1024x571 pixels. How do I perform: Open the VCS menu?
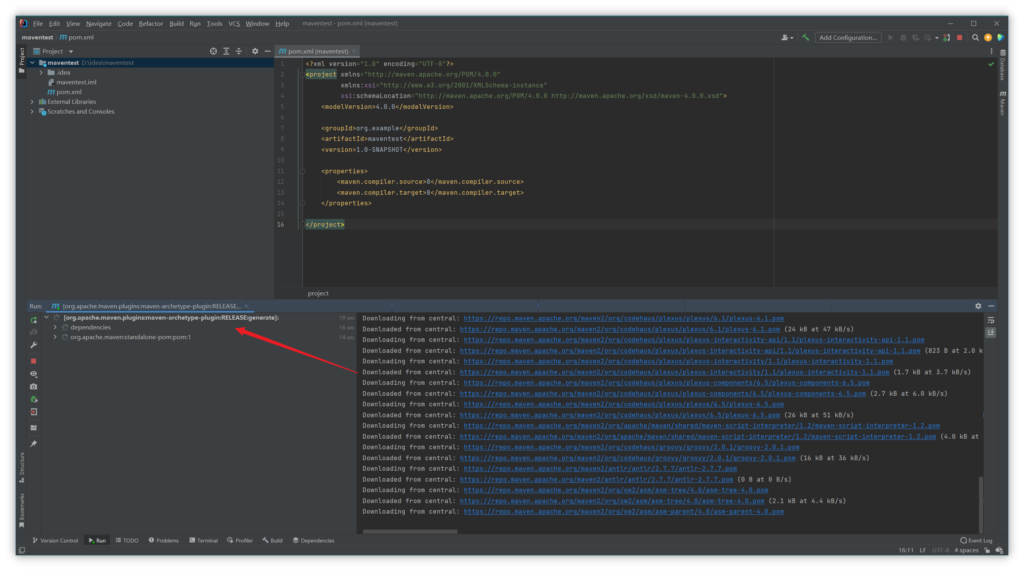(234, 24)
